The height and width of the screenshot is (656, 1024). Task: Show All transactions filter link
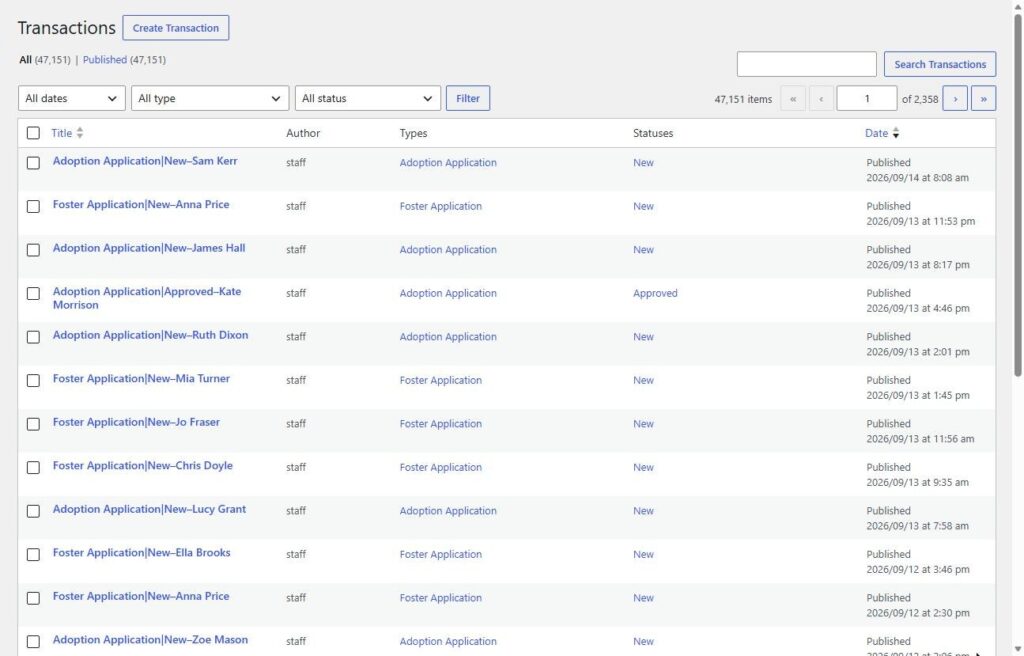(25, 59)
